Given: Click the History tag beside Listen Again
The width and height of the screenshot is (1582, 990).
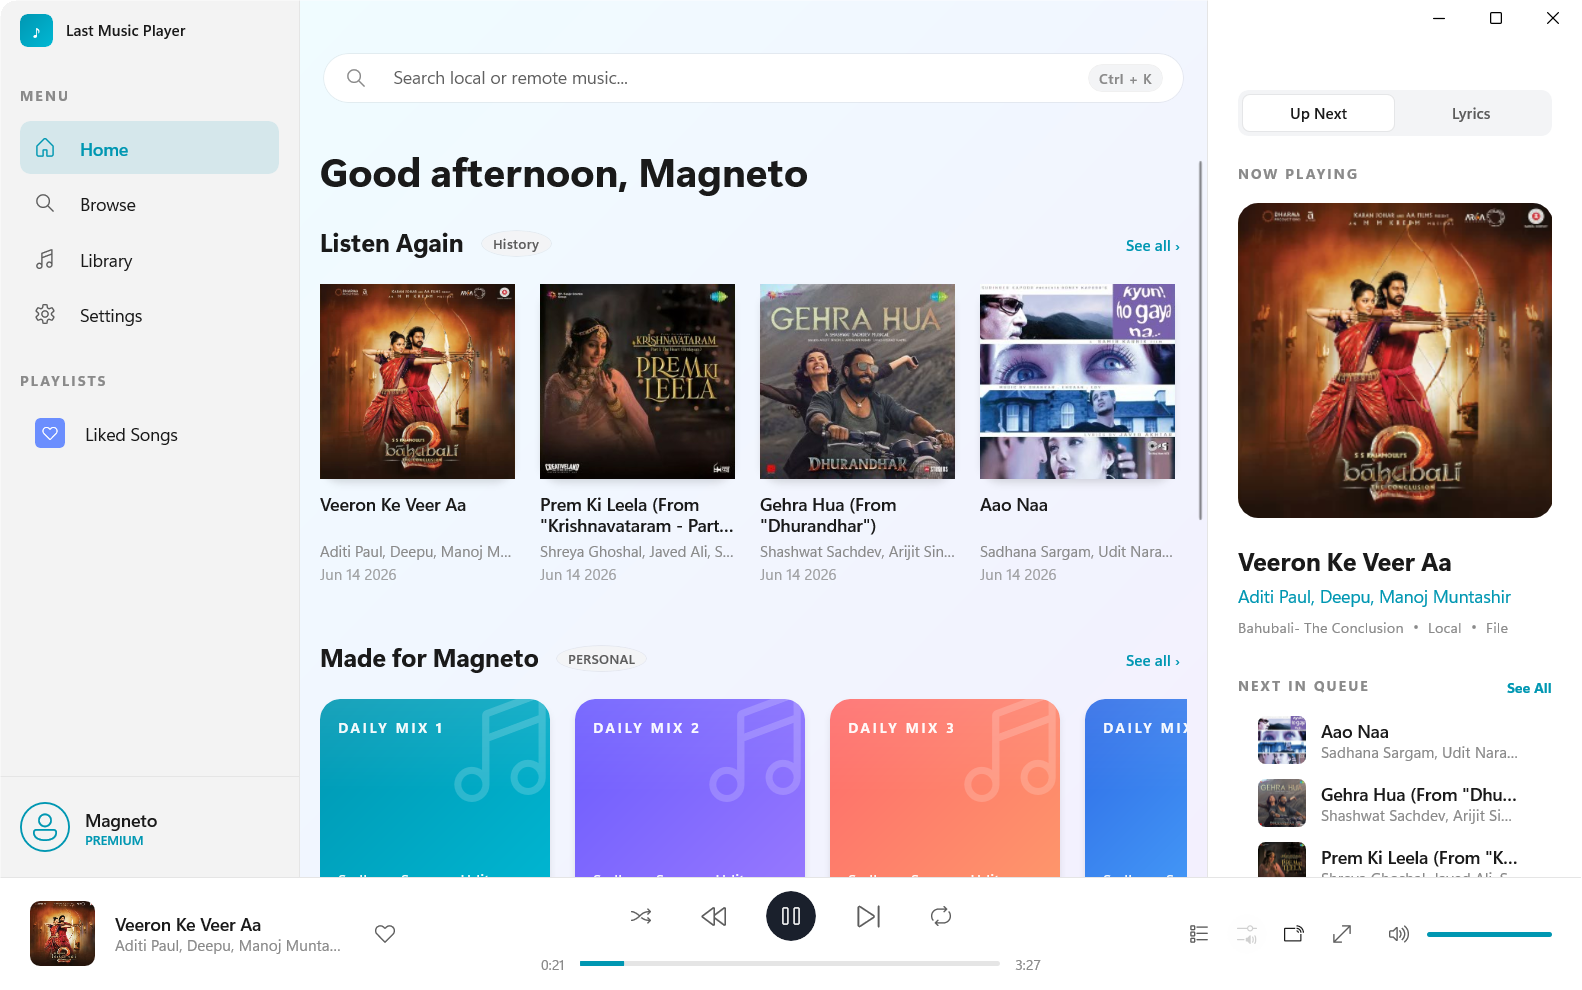Looking at the screenshot, I should point(516,244).
